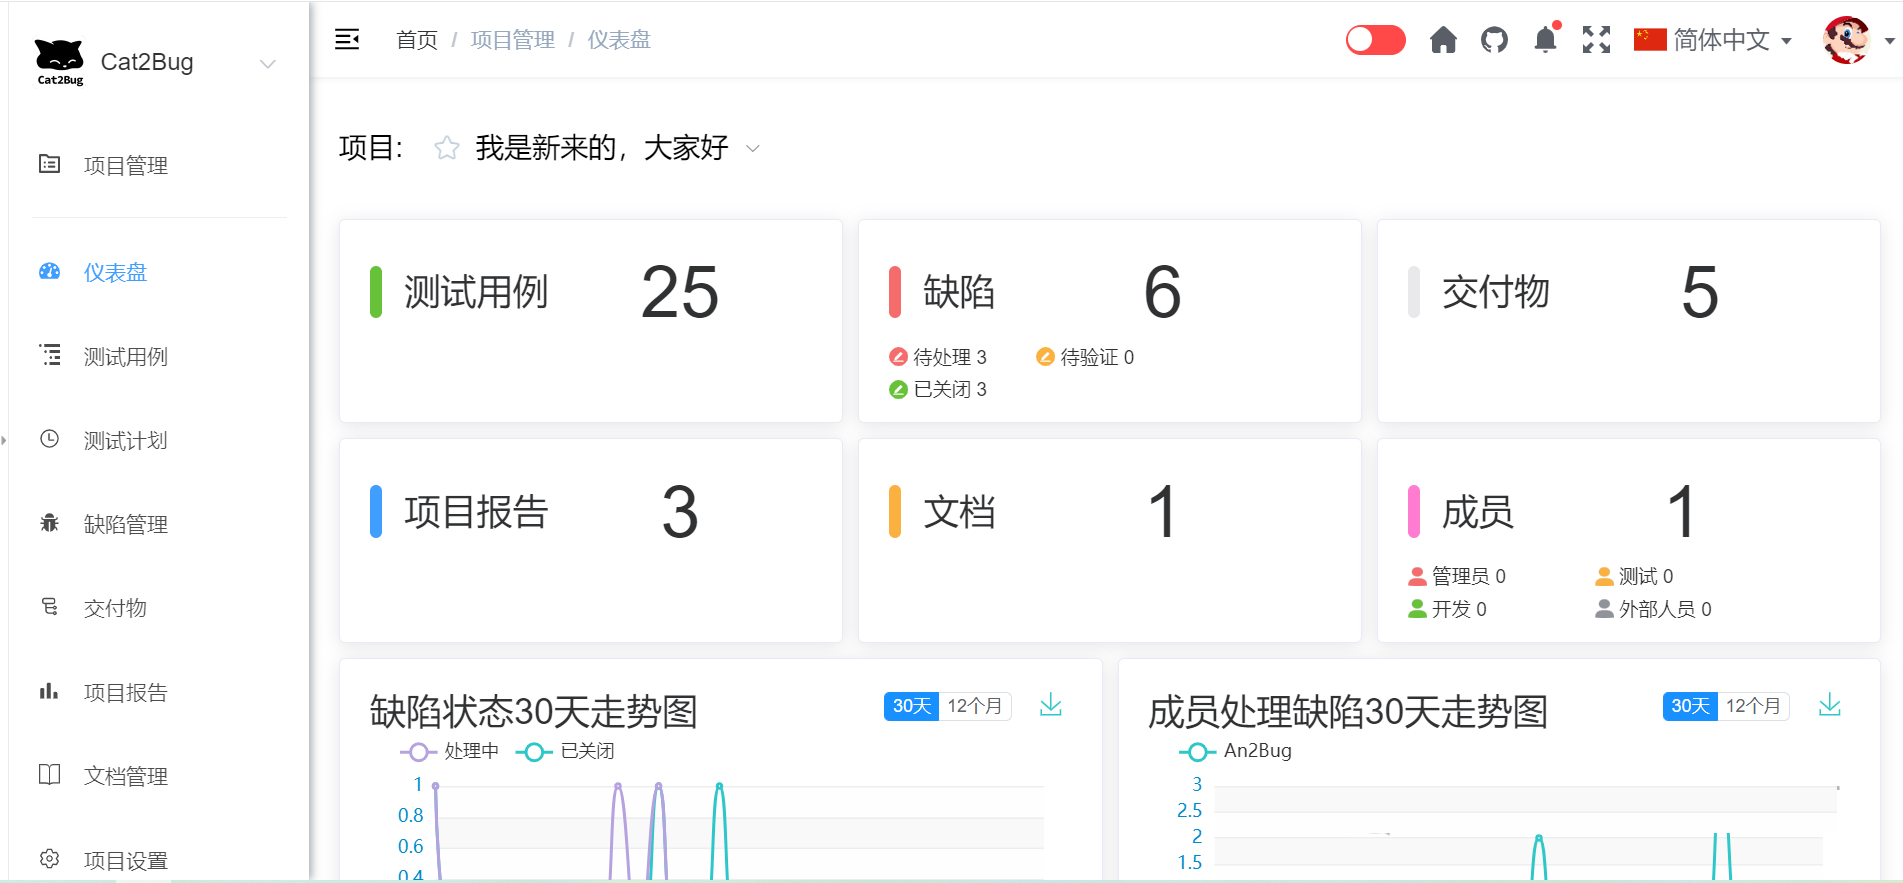
Task: Star the current project as favorite
Action: tap(447, 149)
